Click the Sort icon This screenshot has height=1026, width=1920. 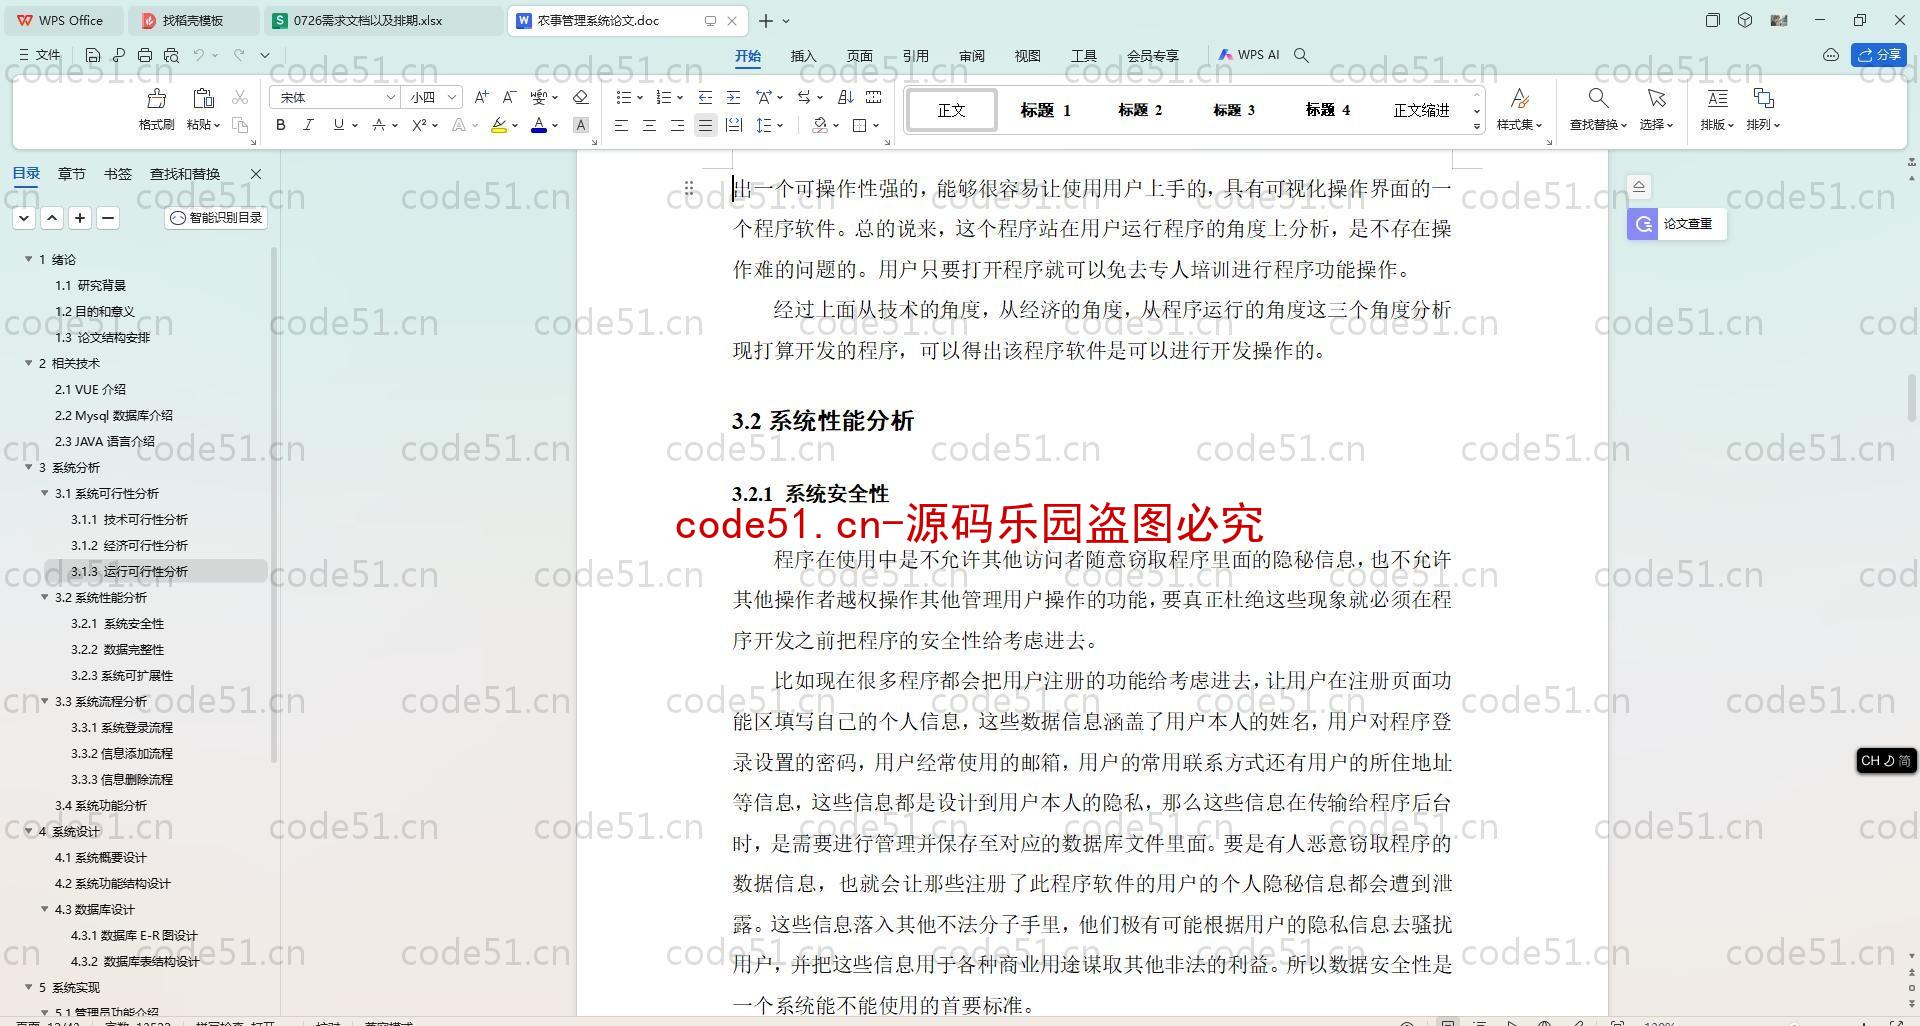[x=845, y=97]
